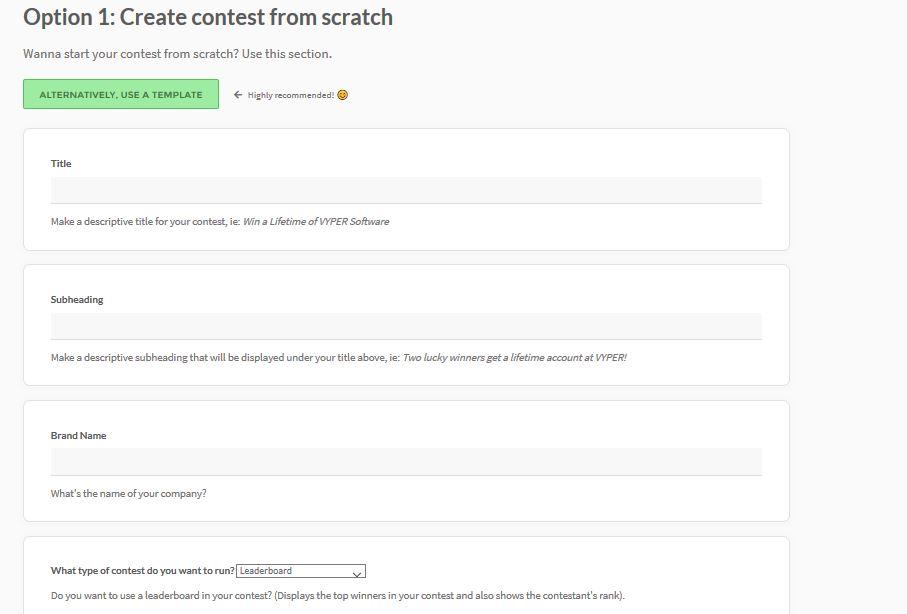Click the 'Option 1: Create contest from scratch' heading

coord(208,17)
